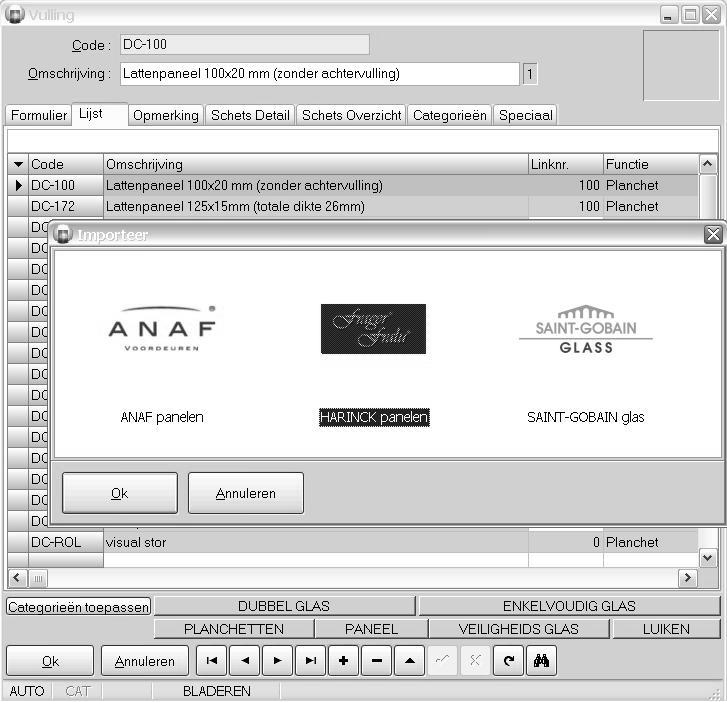Sort by Linknr. column header
Image resolution: width=727 pixels, height=702 pixels.
click(566, 164)
